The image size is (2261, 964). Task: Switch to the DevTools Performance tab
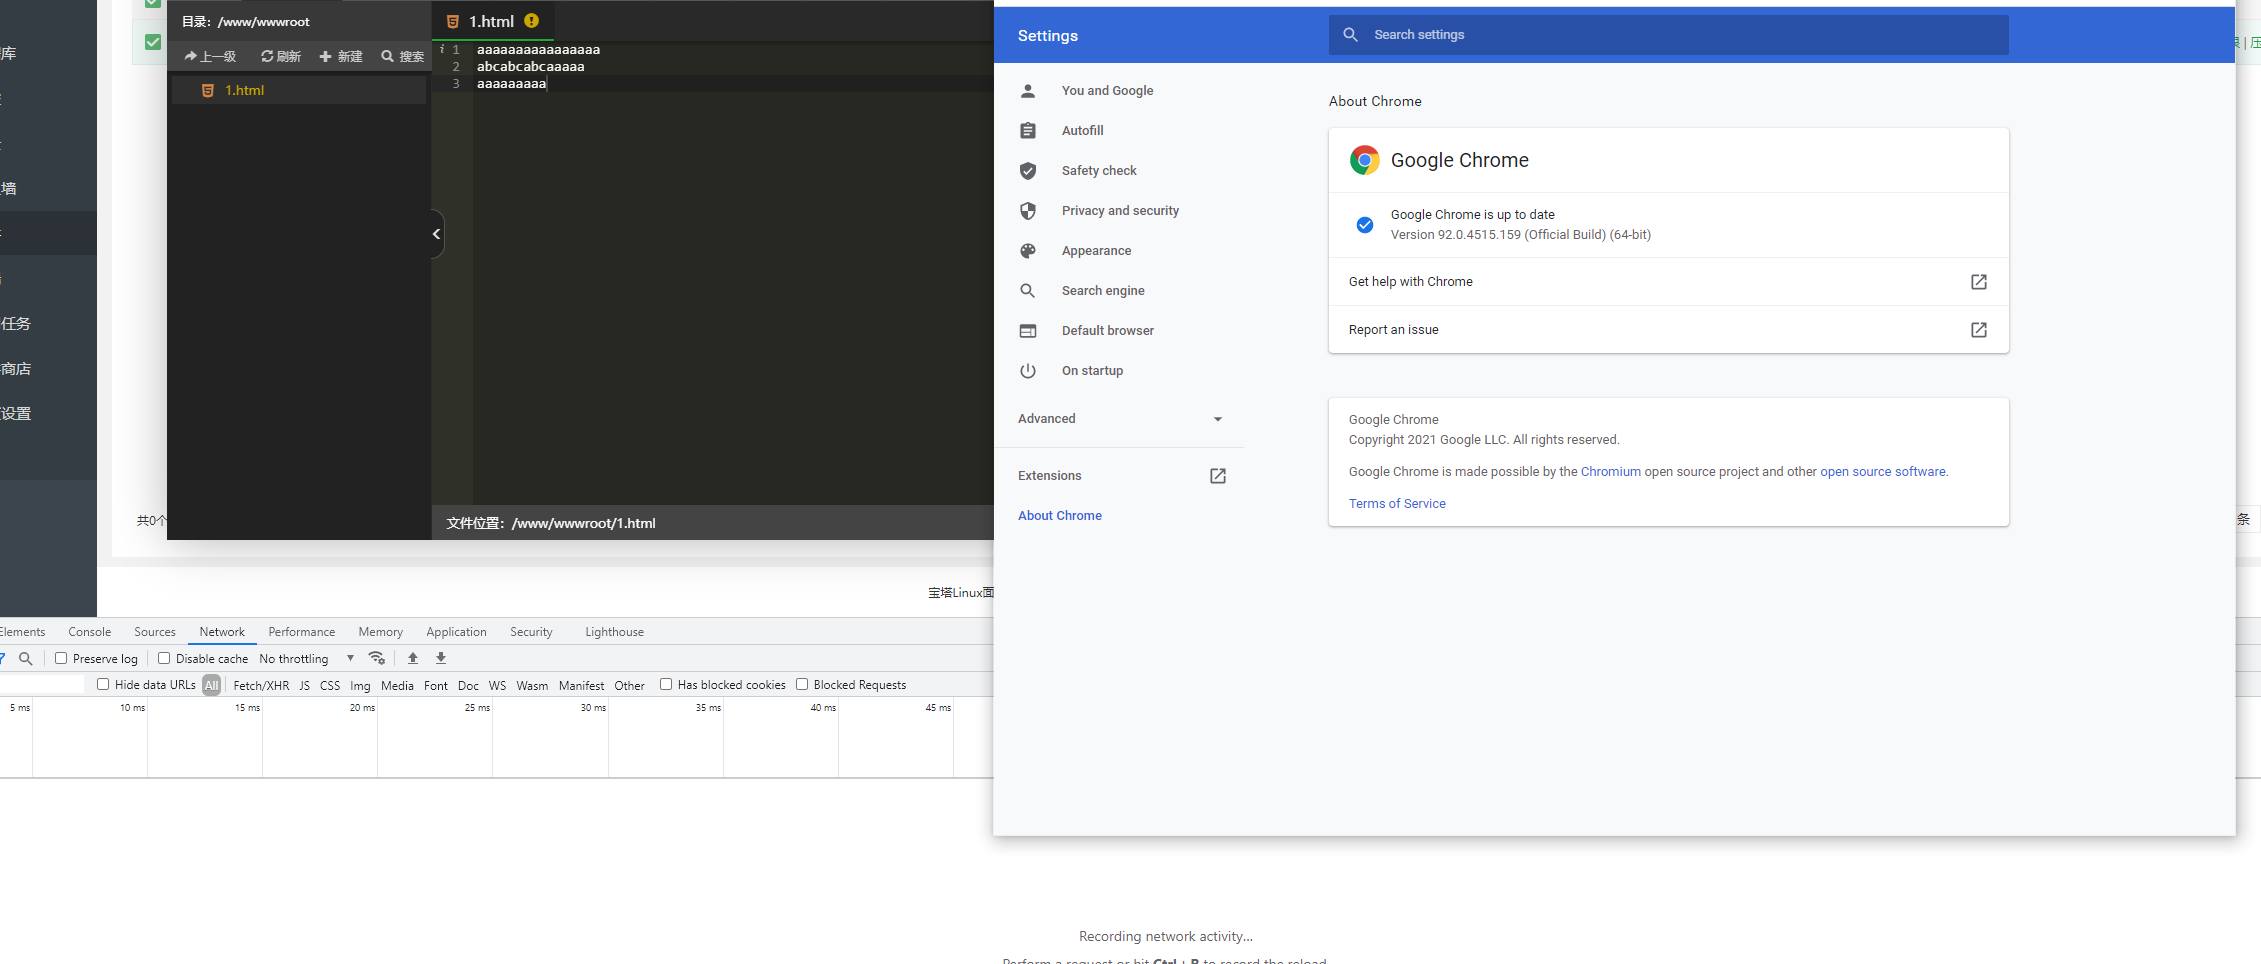click(x=302, y=631)
